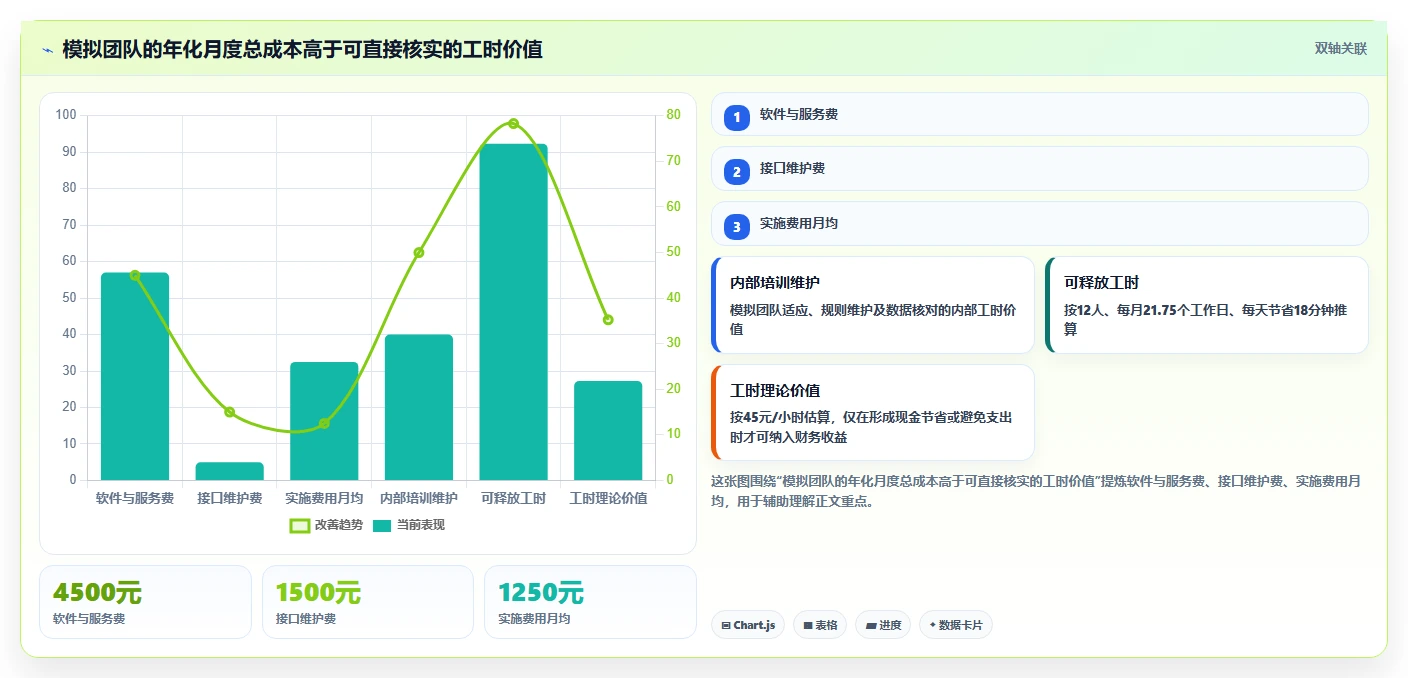Click the 4500元 data card
The image size is (1408, 678).
coord(145,602)
